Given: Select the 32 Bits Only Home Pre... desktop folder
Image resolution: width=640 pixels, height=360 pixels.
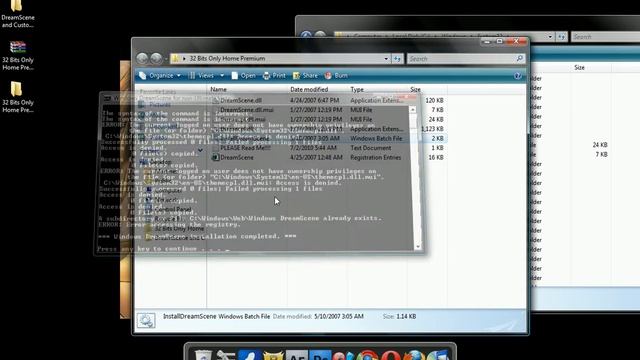Looking at the screenshot, I should point(18,98).
